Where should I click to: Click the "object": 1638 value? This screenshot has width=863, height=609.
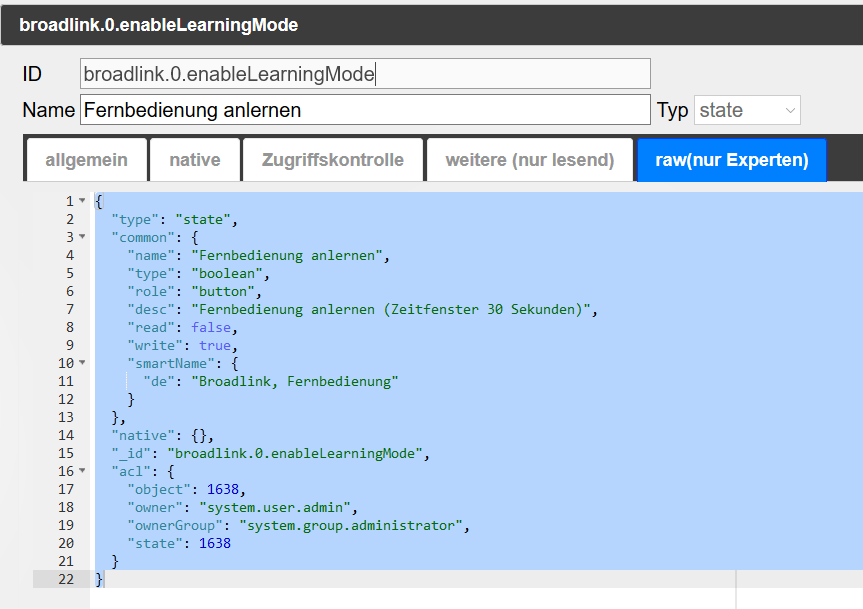point(223,489)
